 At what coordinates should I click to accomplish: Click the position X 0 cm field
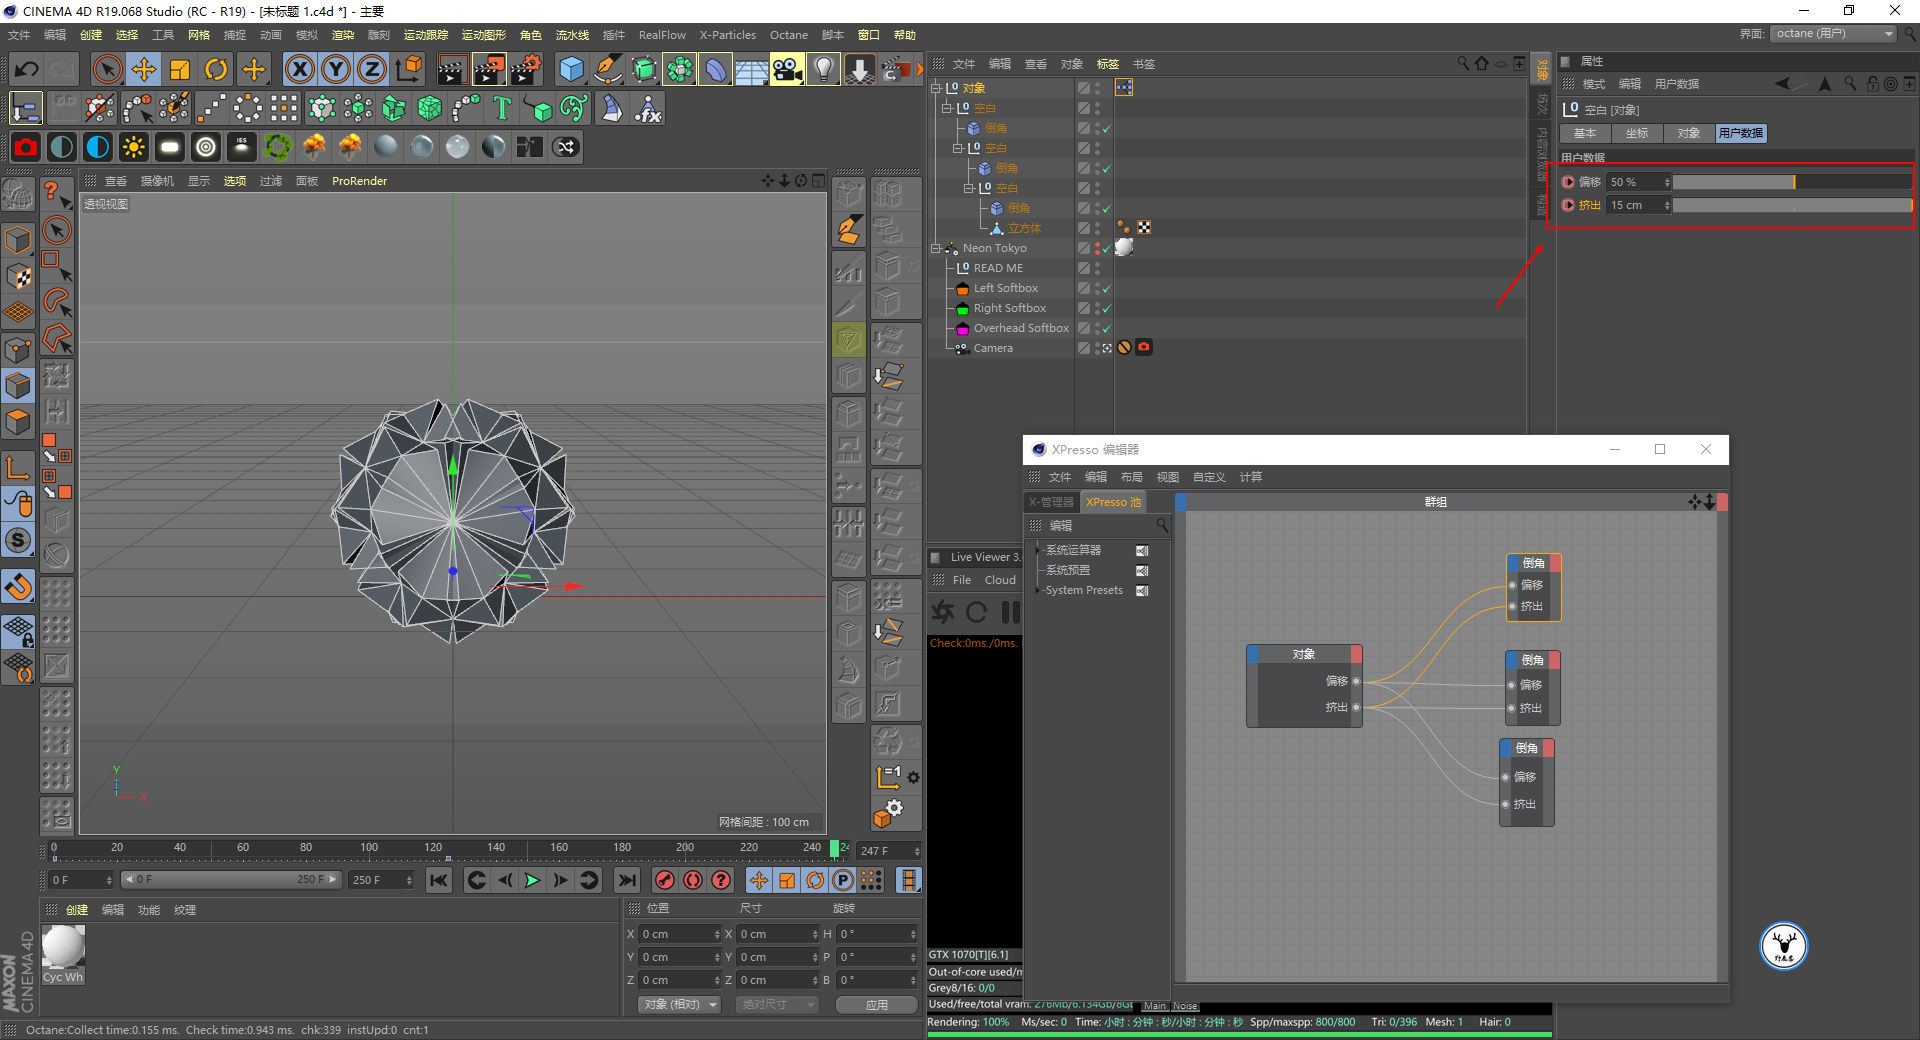pyautogui.click(x=679, y=934)
